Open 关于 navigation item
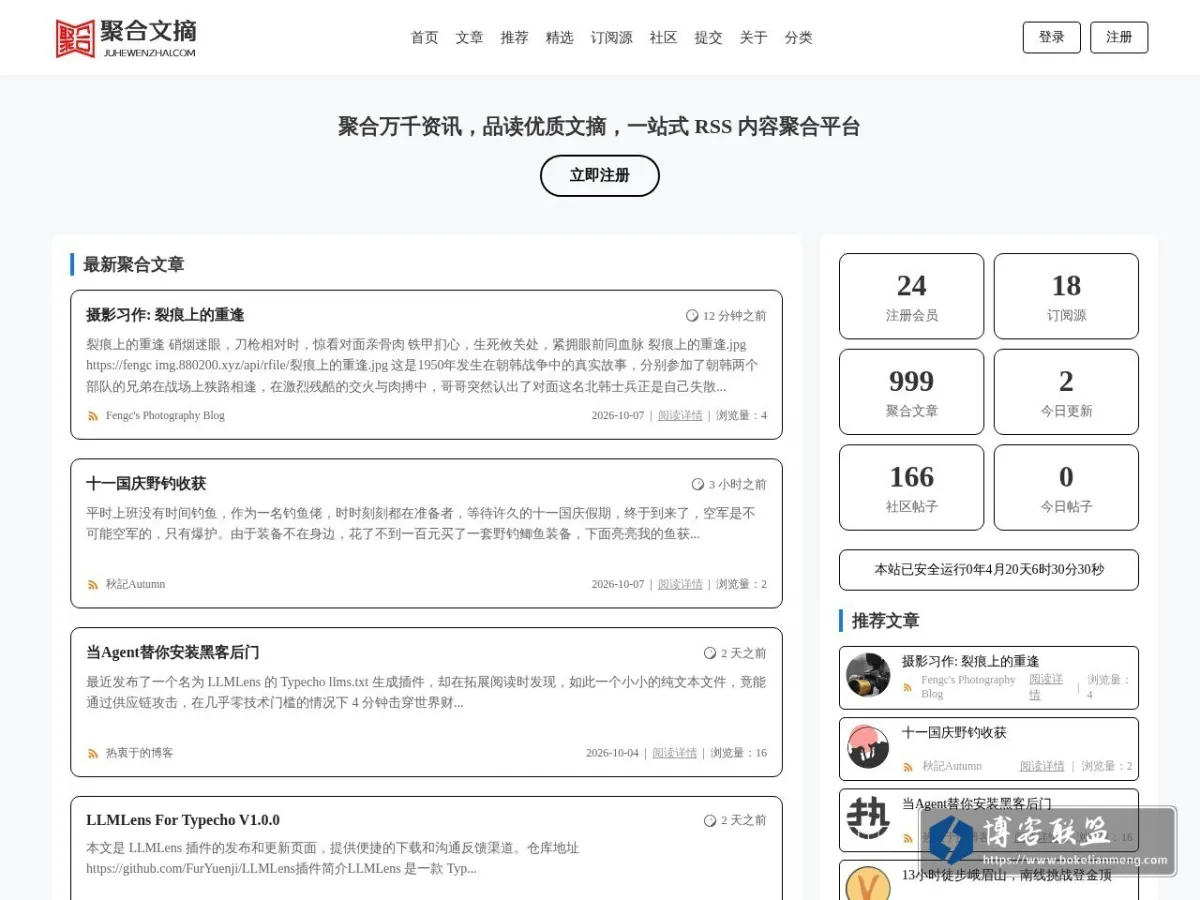Screen dimensions: 1200x900 (753, 38)
